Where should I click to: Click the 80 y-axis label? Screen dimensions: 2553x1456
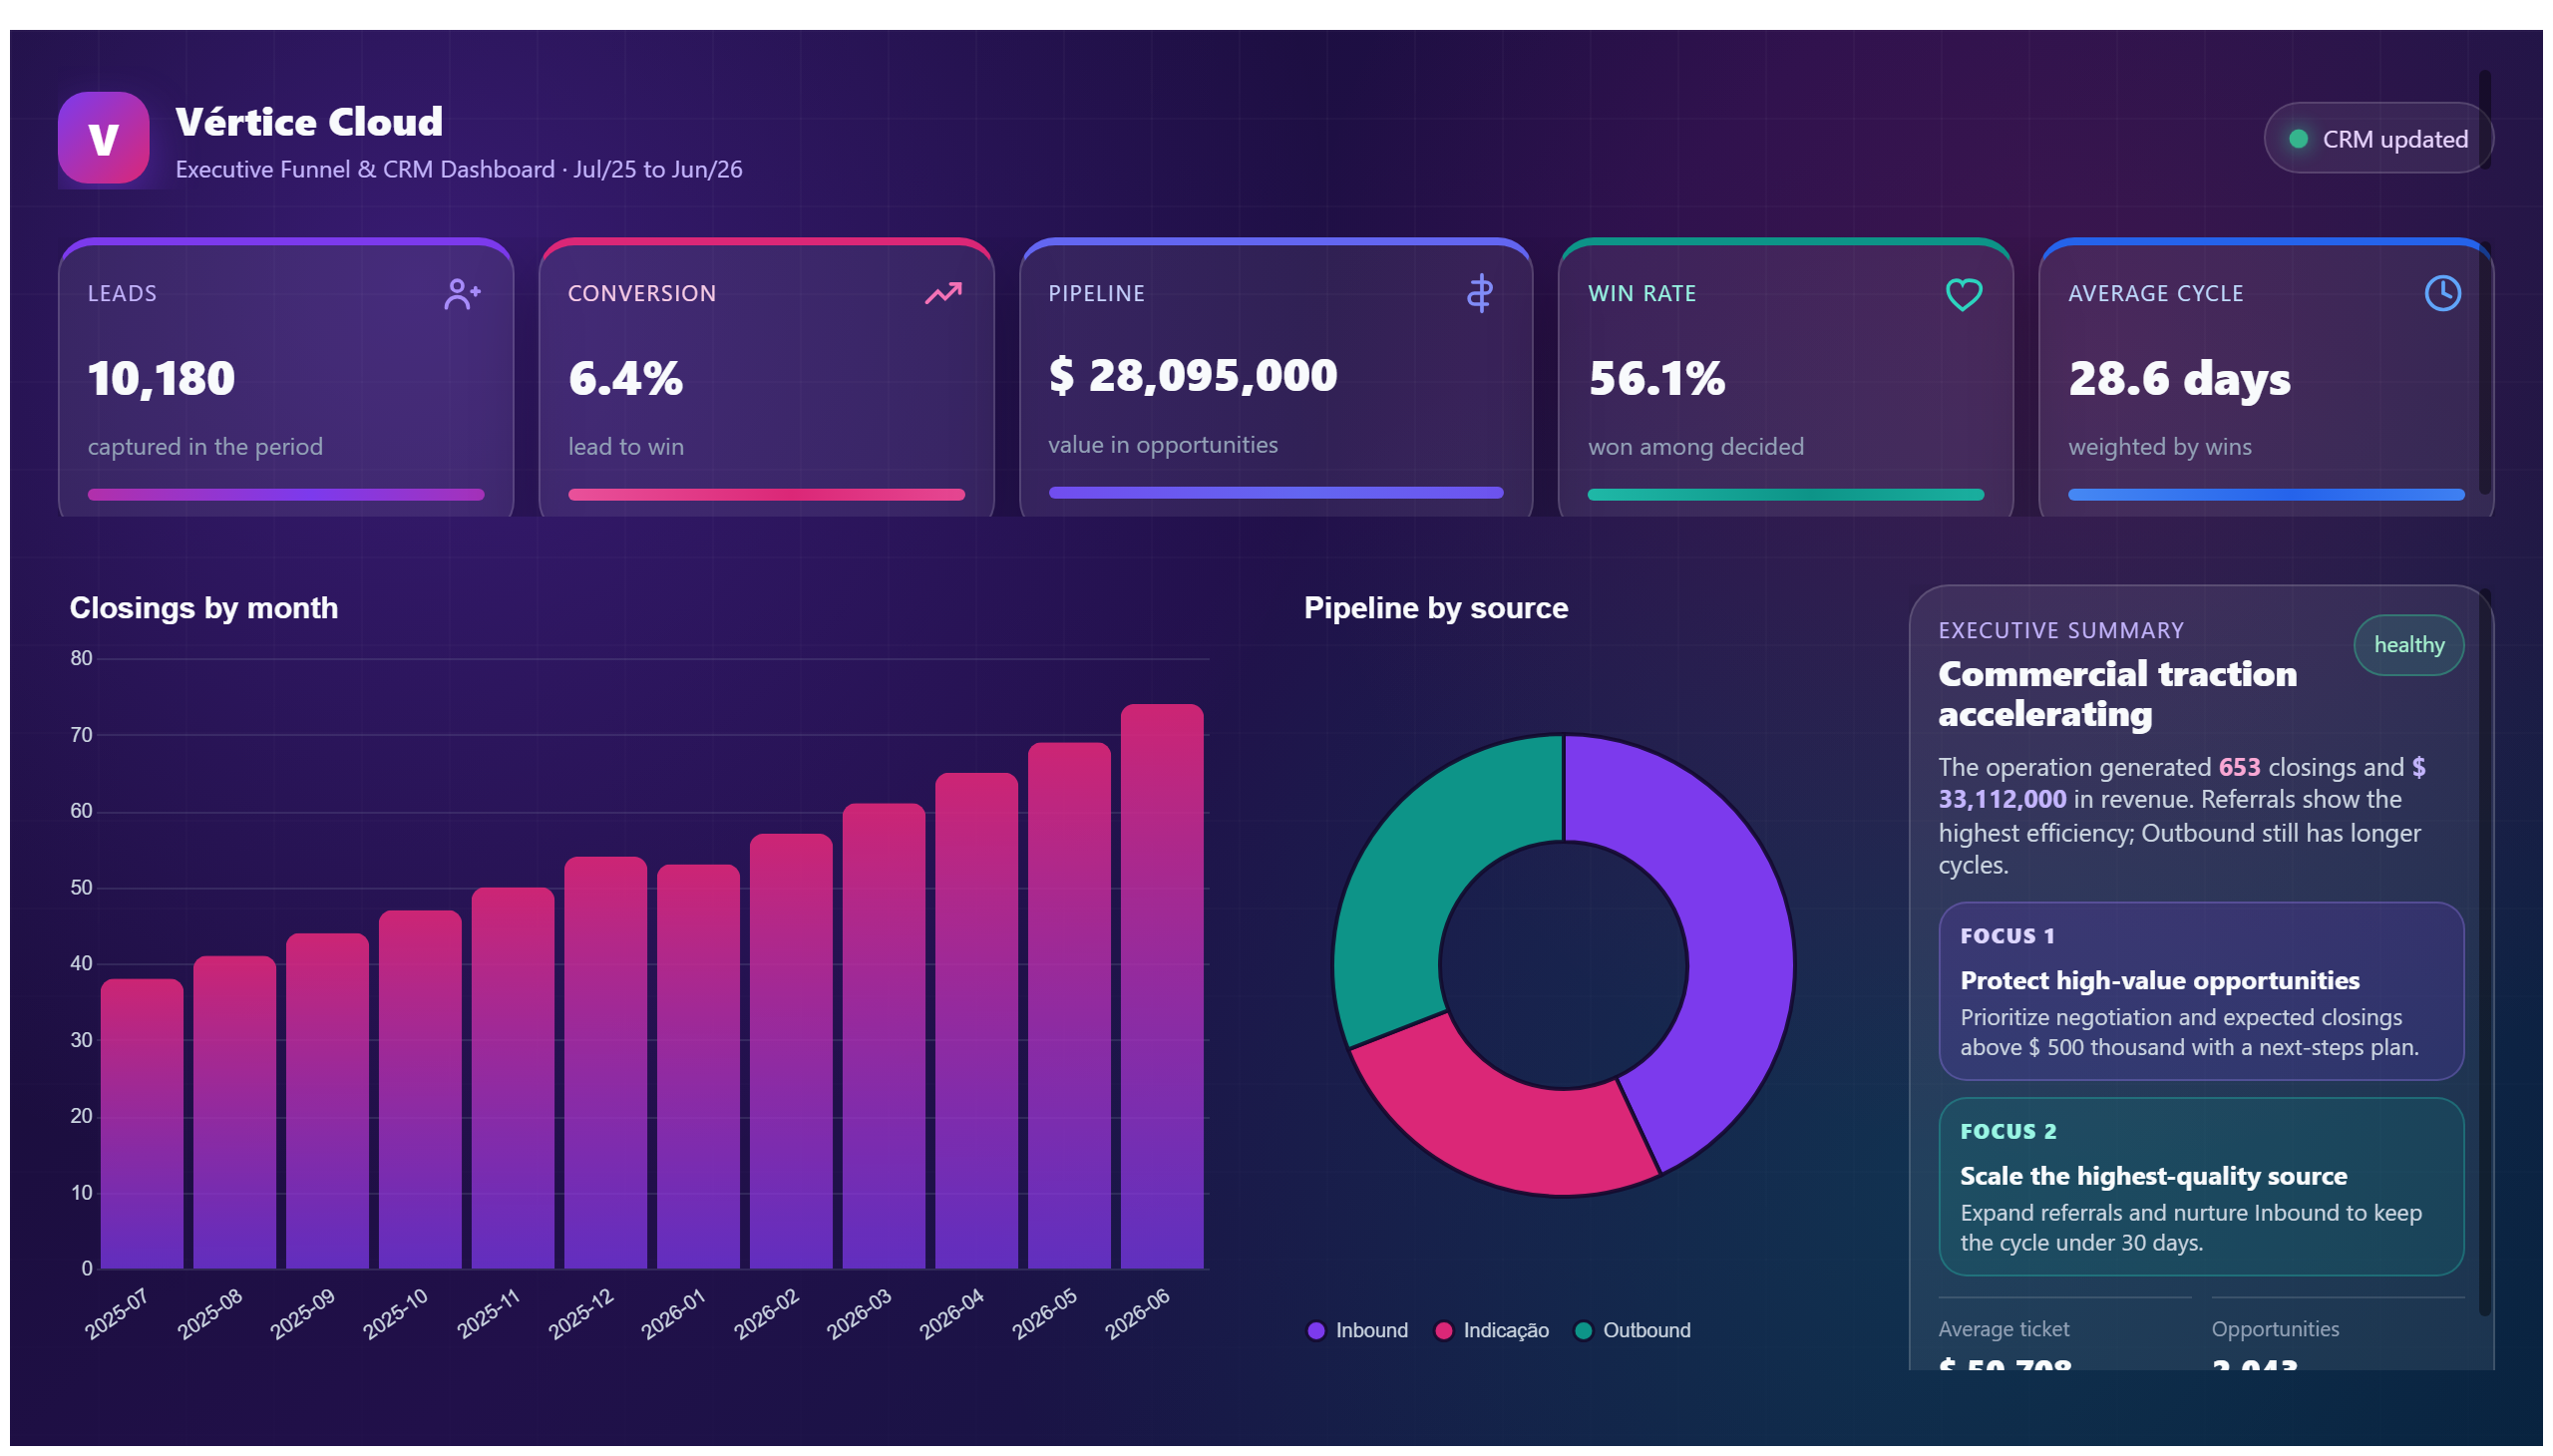pyautogui.click(x=81, y=658)
